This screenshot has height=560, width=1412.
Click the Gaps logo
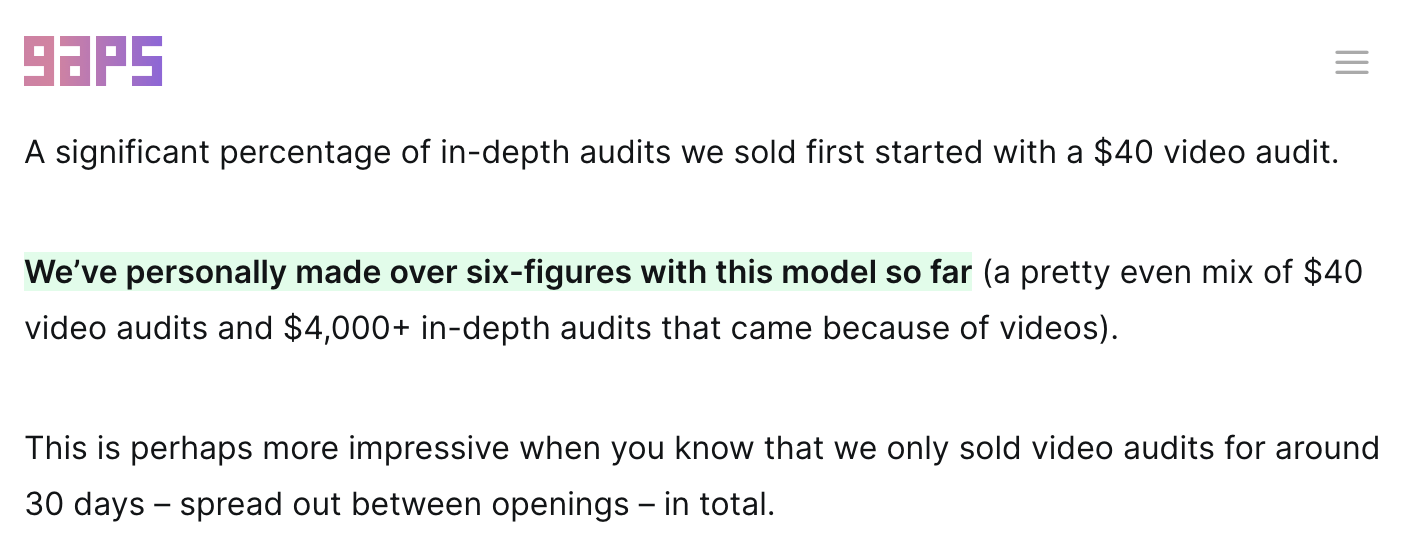[x=93, y=61]
